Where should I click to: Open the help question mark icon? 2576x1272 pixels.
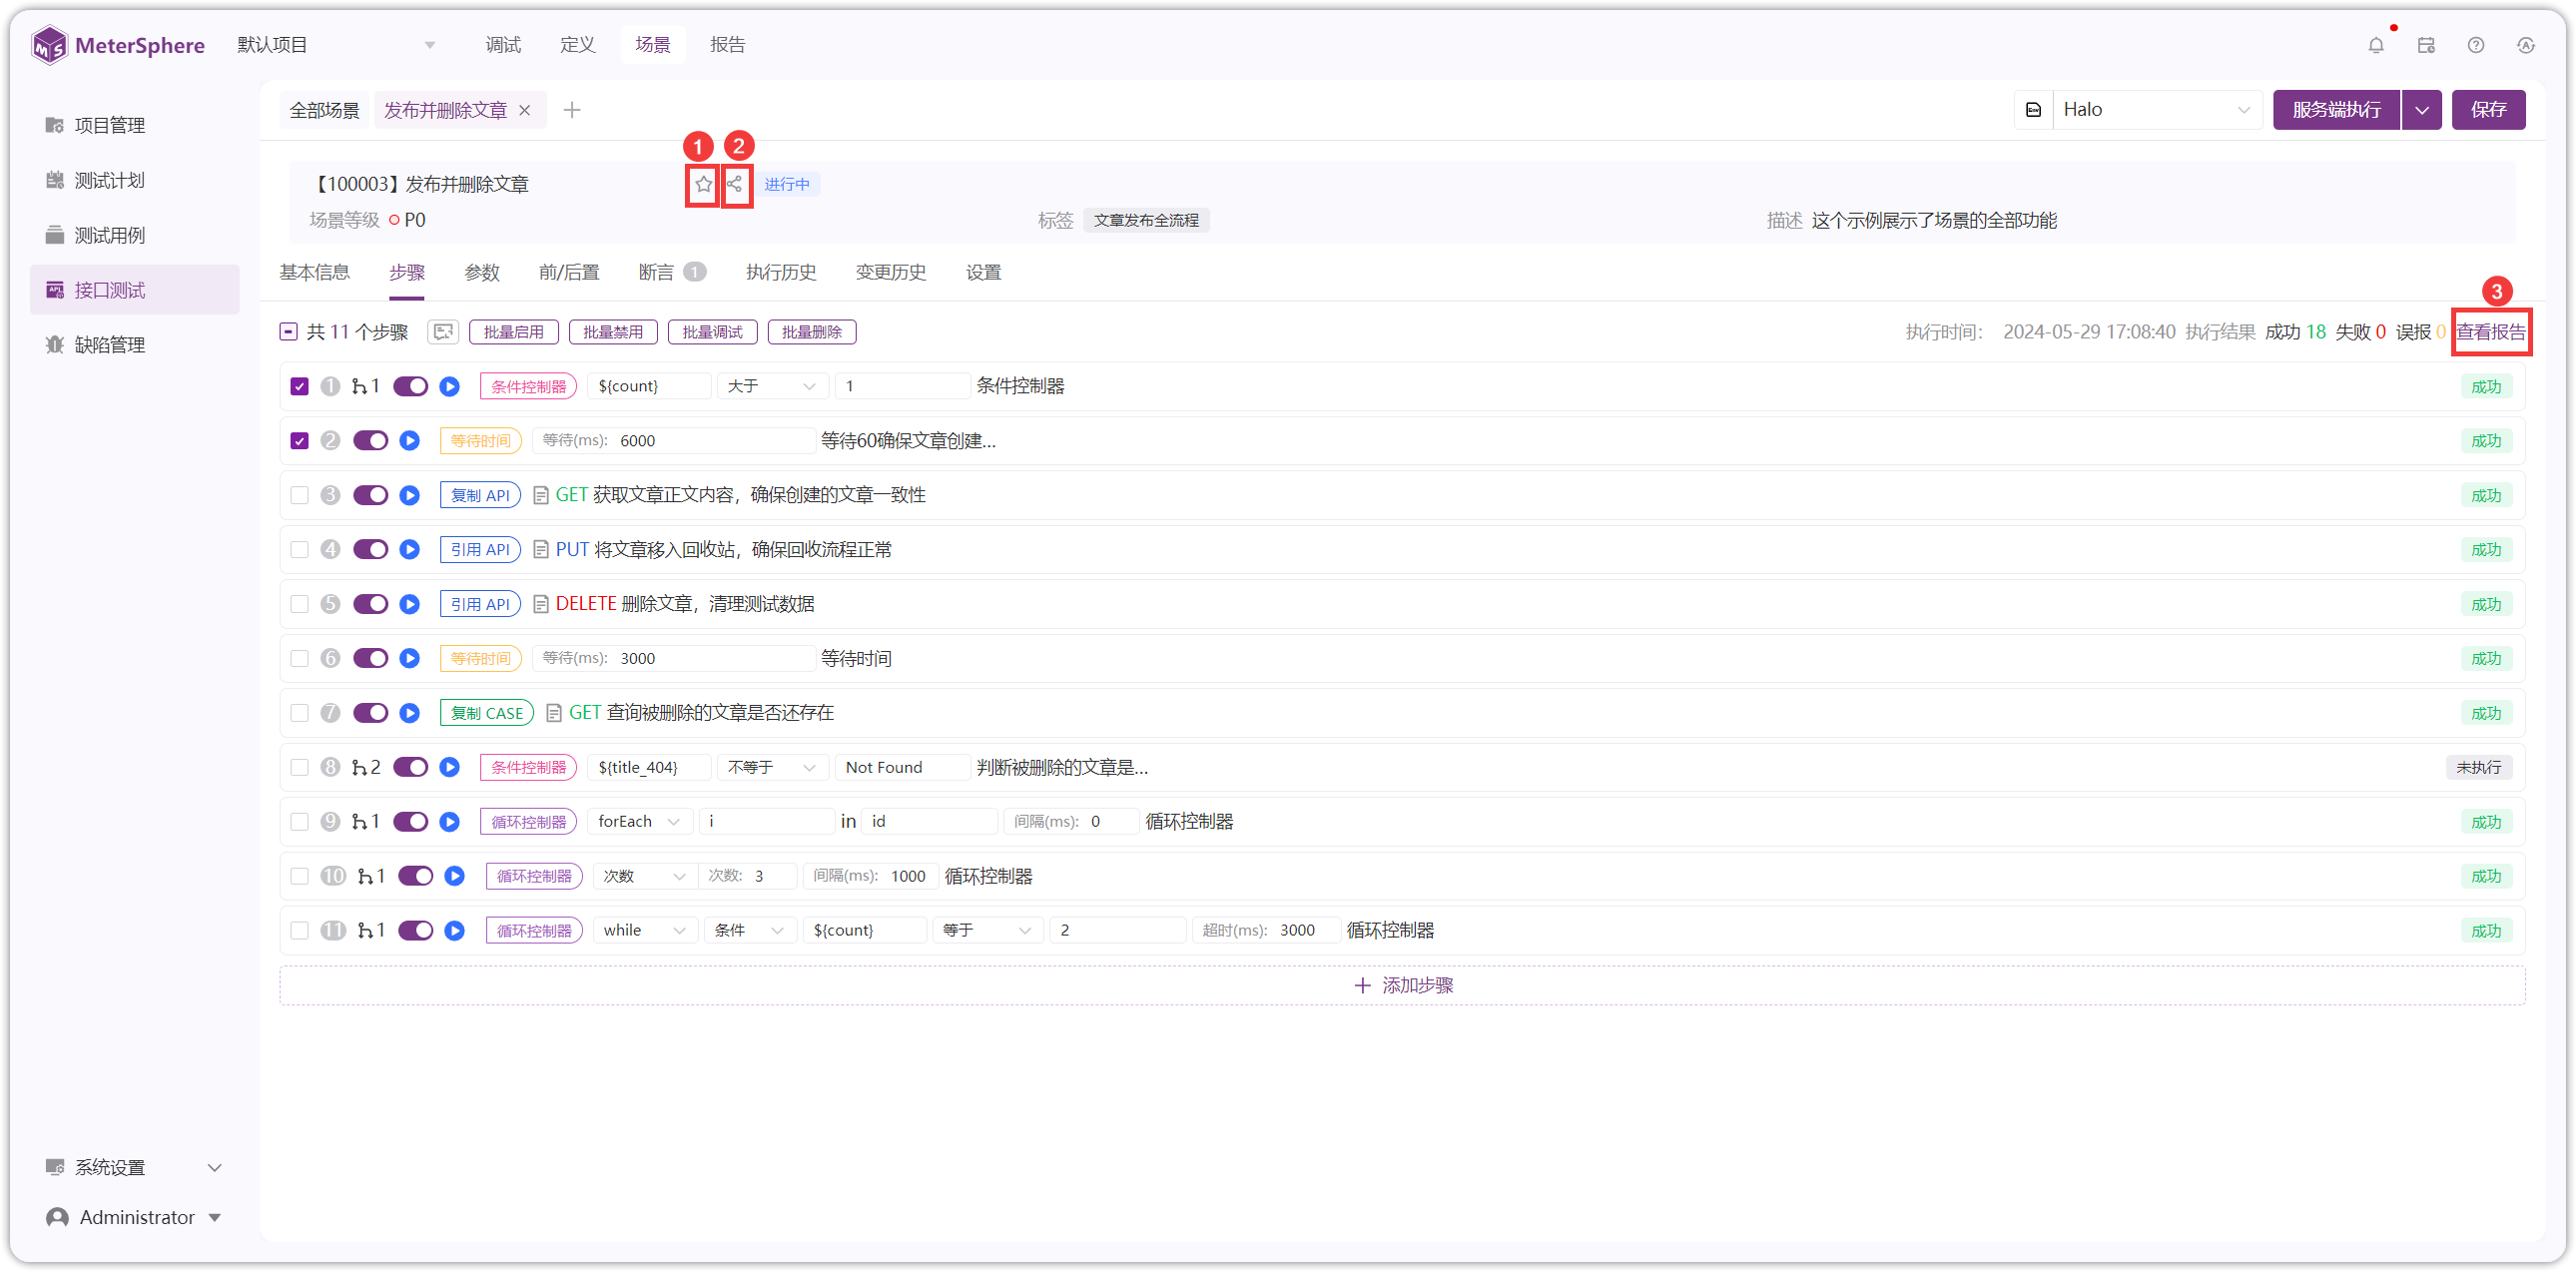[2476, 45]
